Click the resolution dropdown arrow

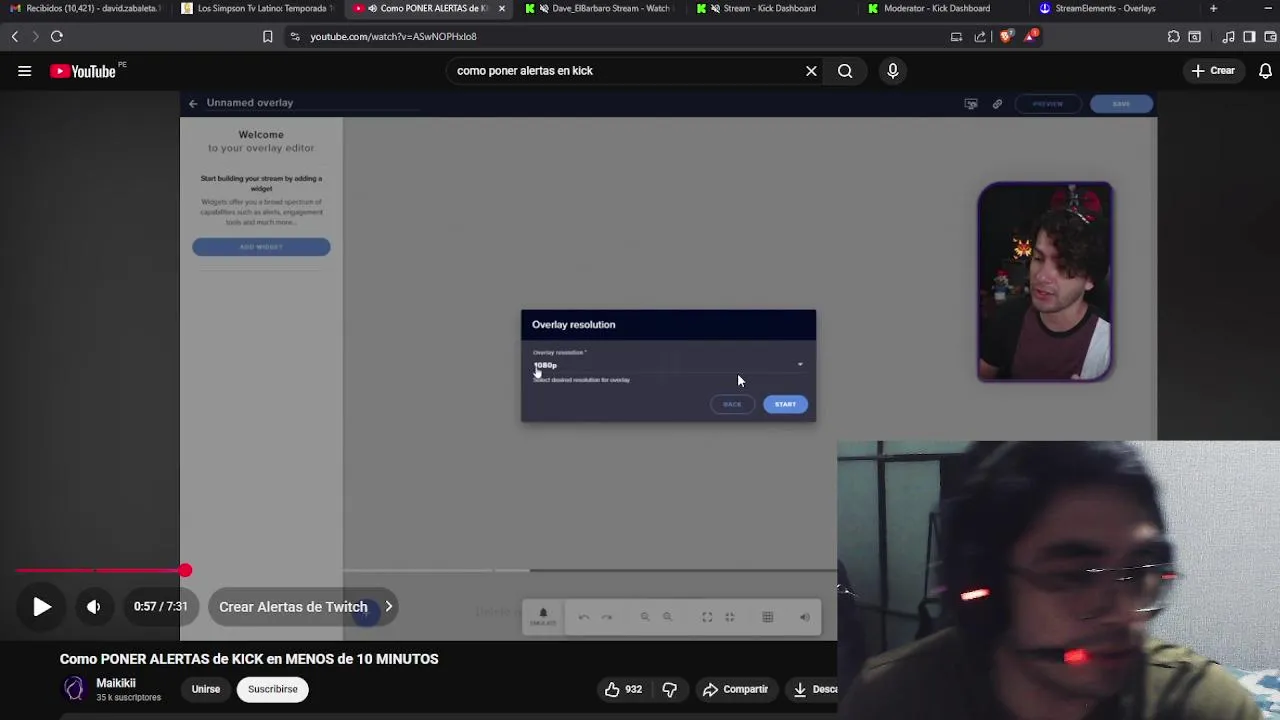tap(800, 365)
